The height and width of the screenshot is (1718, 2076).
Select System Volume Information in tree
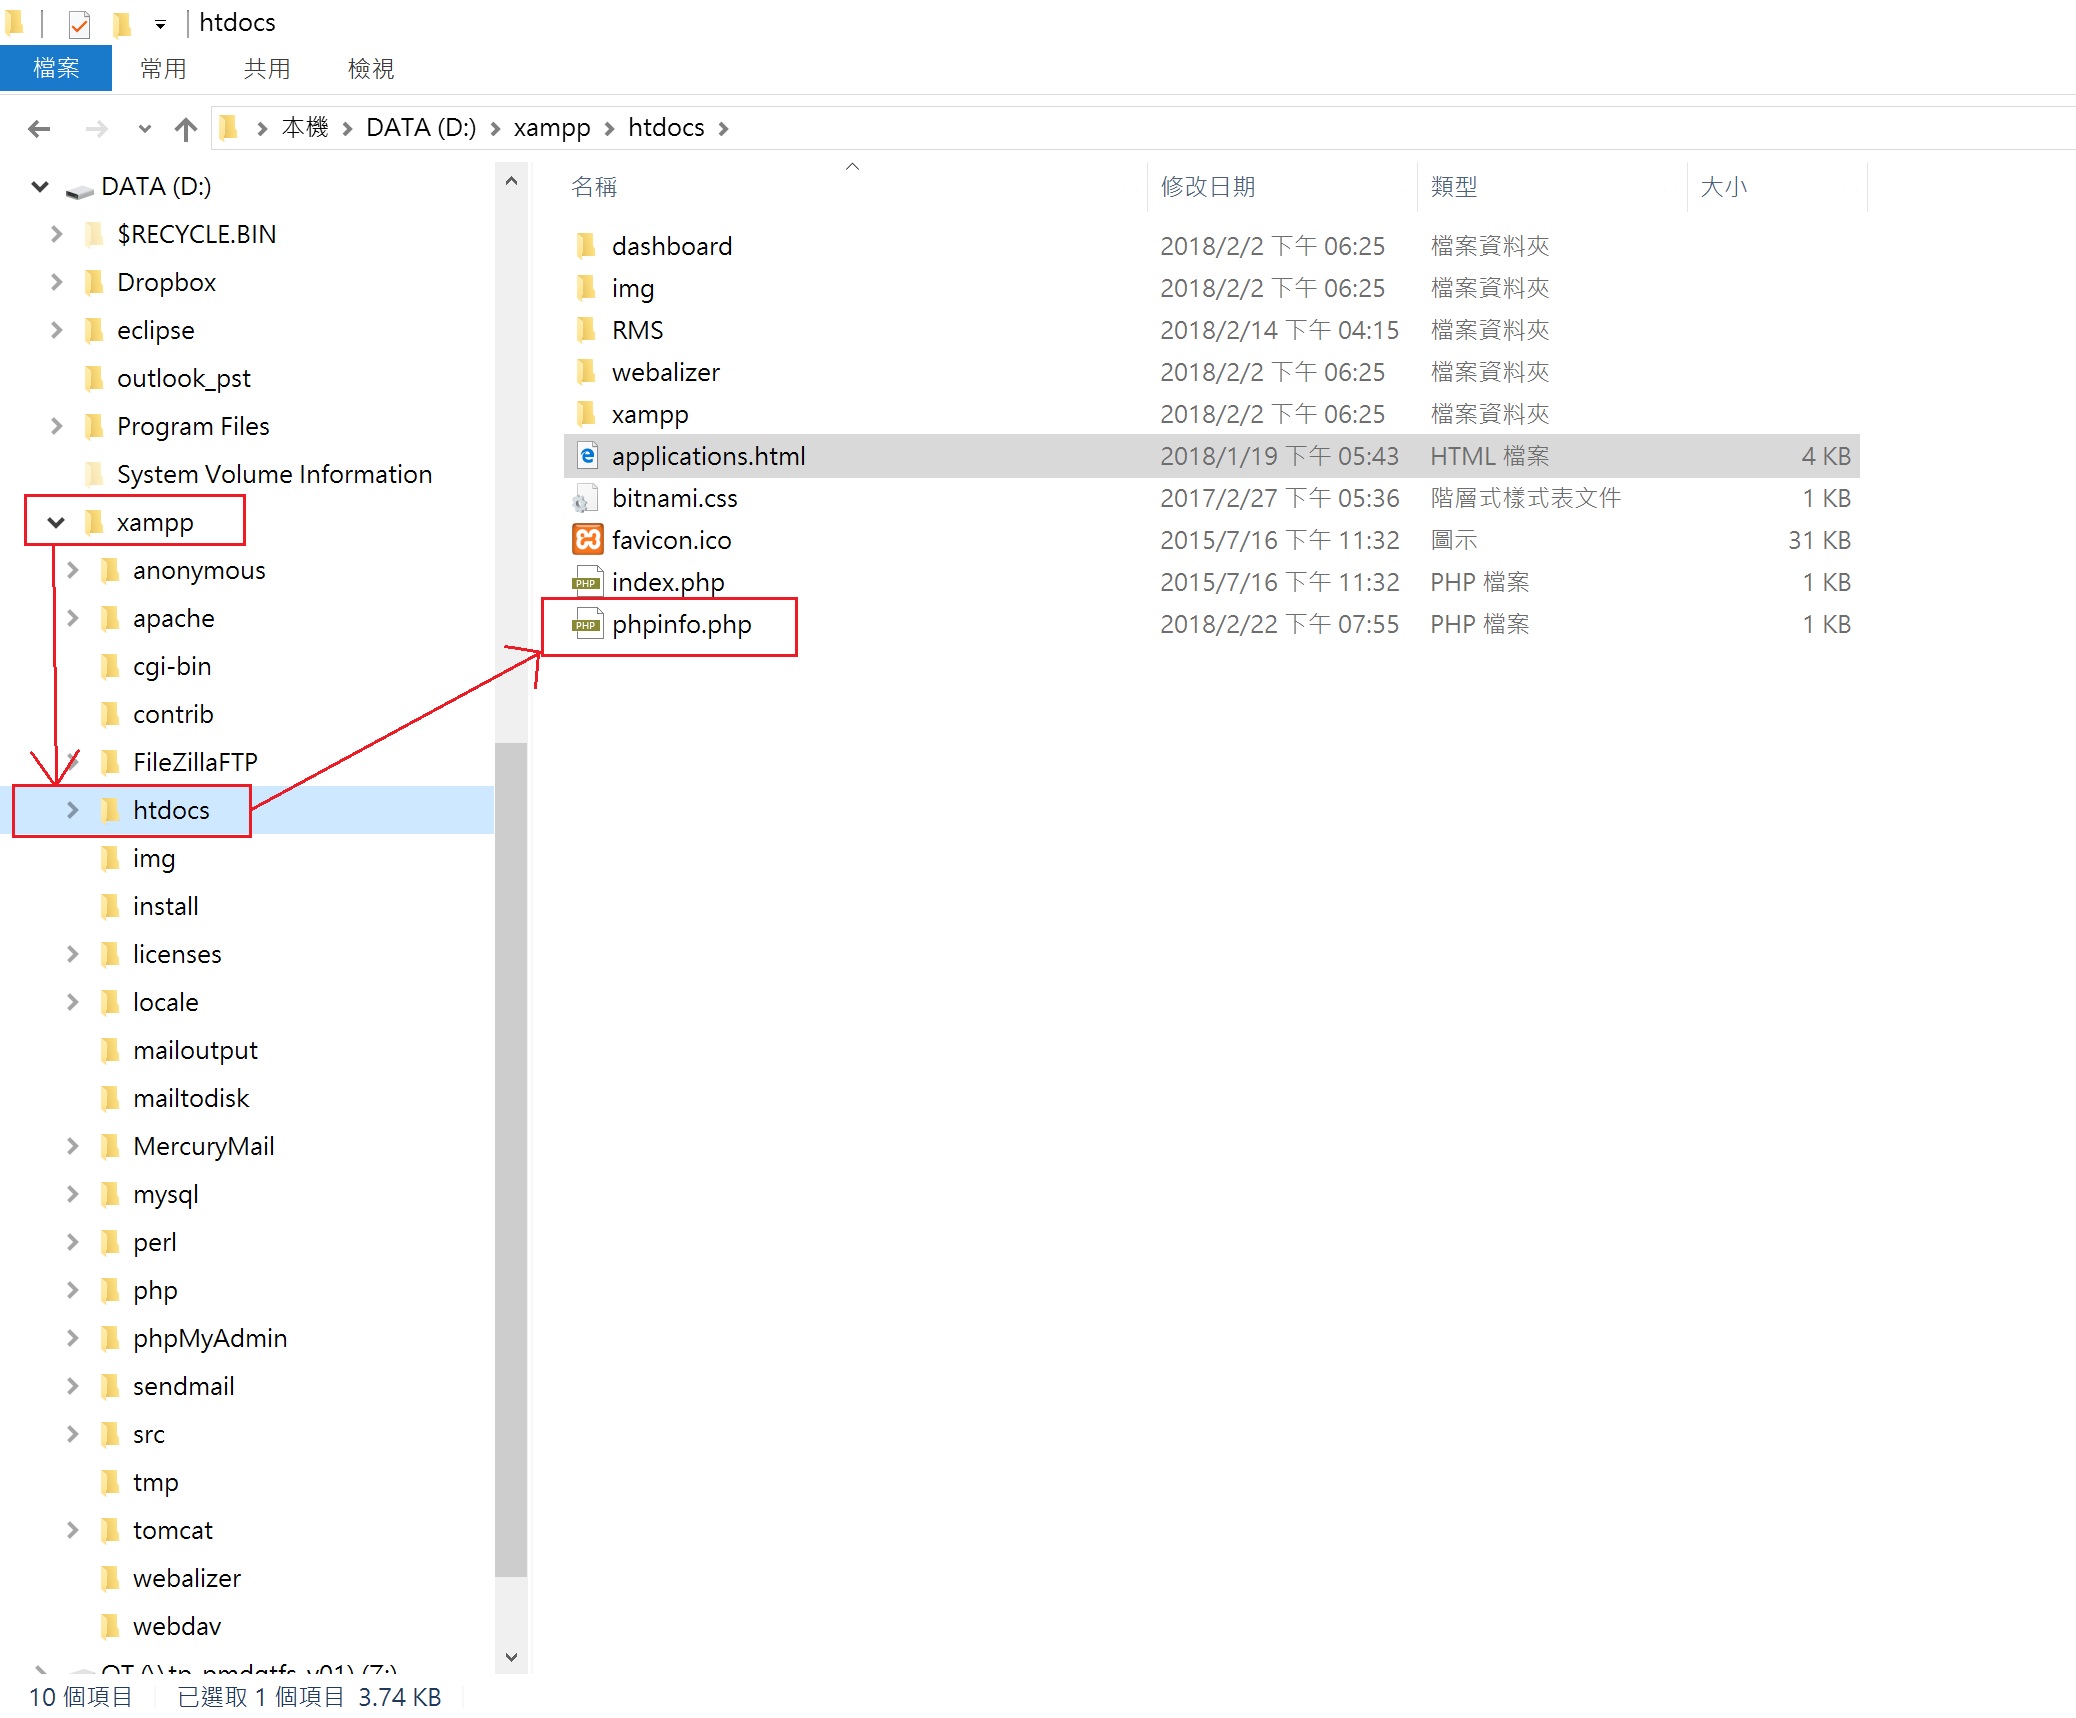[x=274, y=474]
